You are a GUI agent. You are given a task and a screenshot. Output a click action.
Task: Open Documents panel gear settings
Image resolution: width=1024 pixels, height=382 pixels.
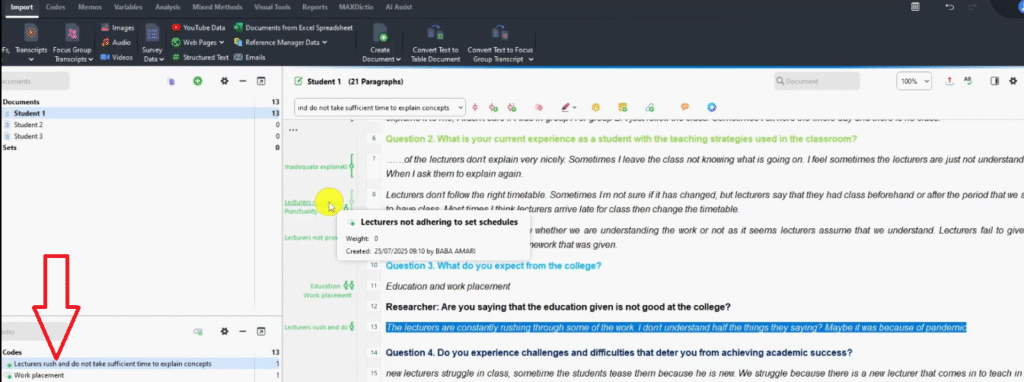click(224, 81)
